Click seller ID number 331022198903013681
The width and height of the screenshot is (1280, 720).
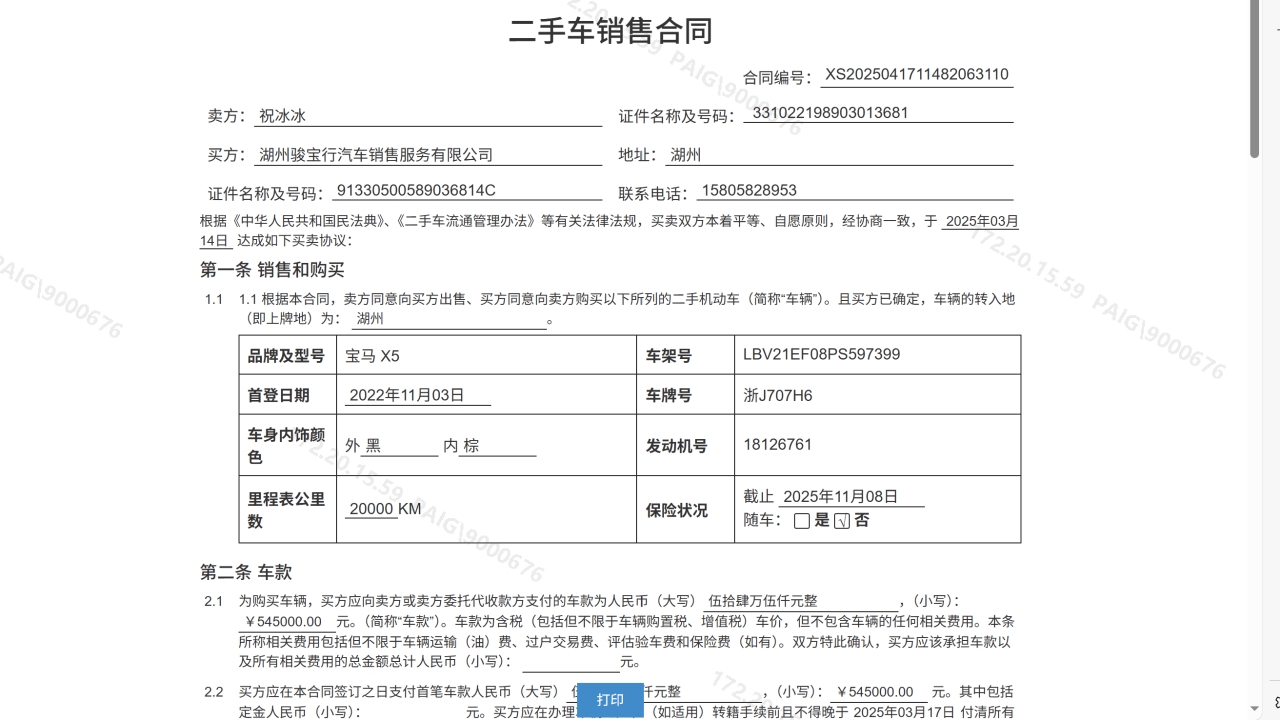click(x=879, y=113)
